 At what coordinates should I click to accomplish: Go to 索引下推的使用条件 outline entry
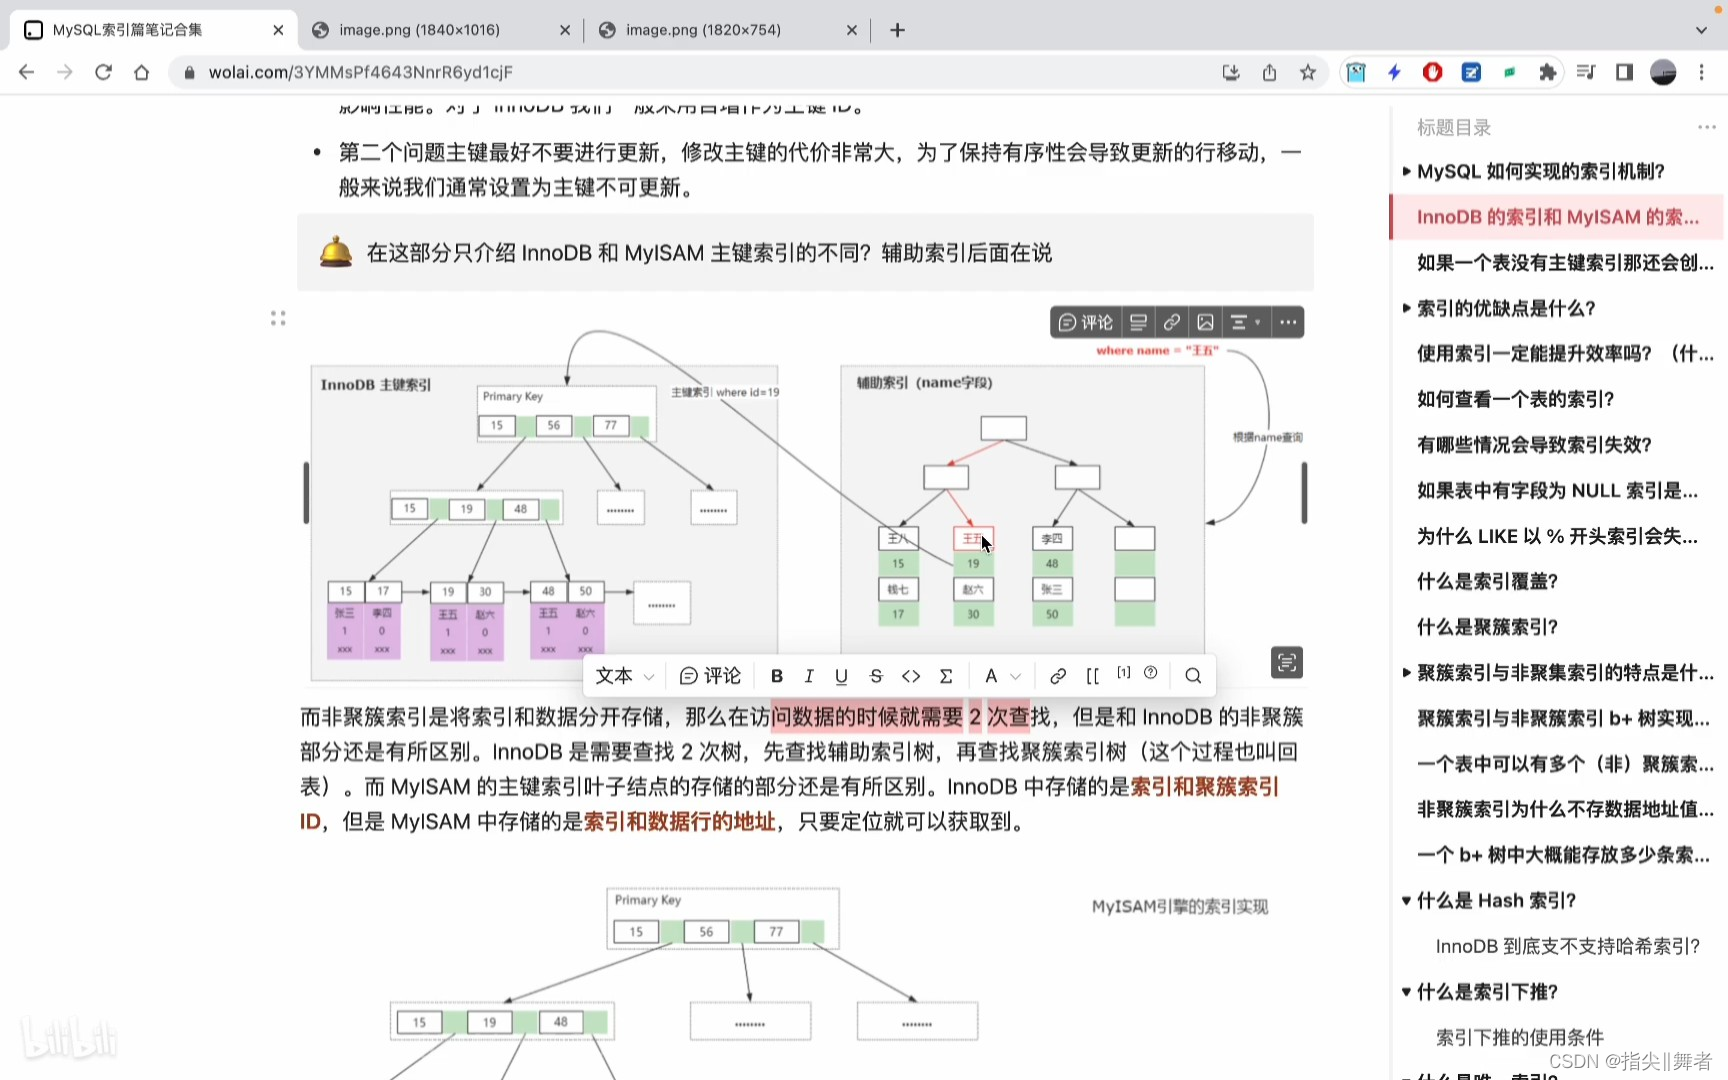[1519, 1037]
